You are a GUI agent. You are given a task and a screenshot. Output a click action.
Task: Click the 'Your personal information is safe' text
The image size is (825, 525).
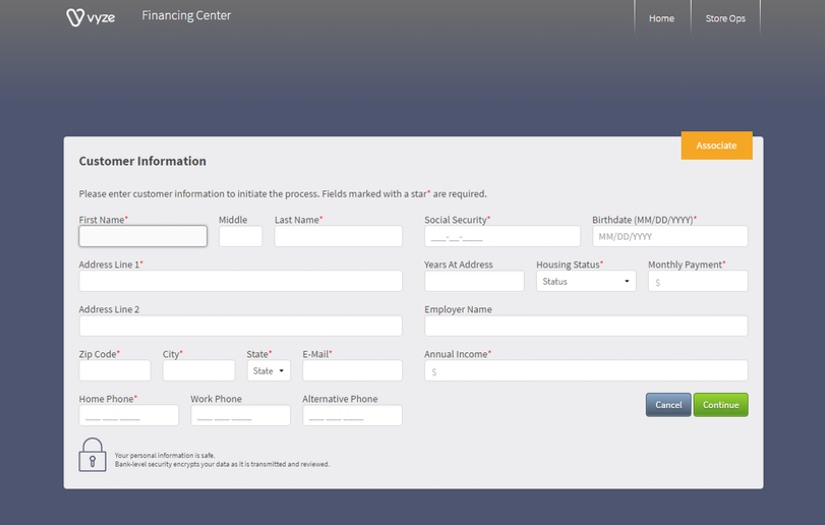(165, 456)
